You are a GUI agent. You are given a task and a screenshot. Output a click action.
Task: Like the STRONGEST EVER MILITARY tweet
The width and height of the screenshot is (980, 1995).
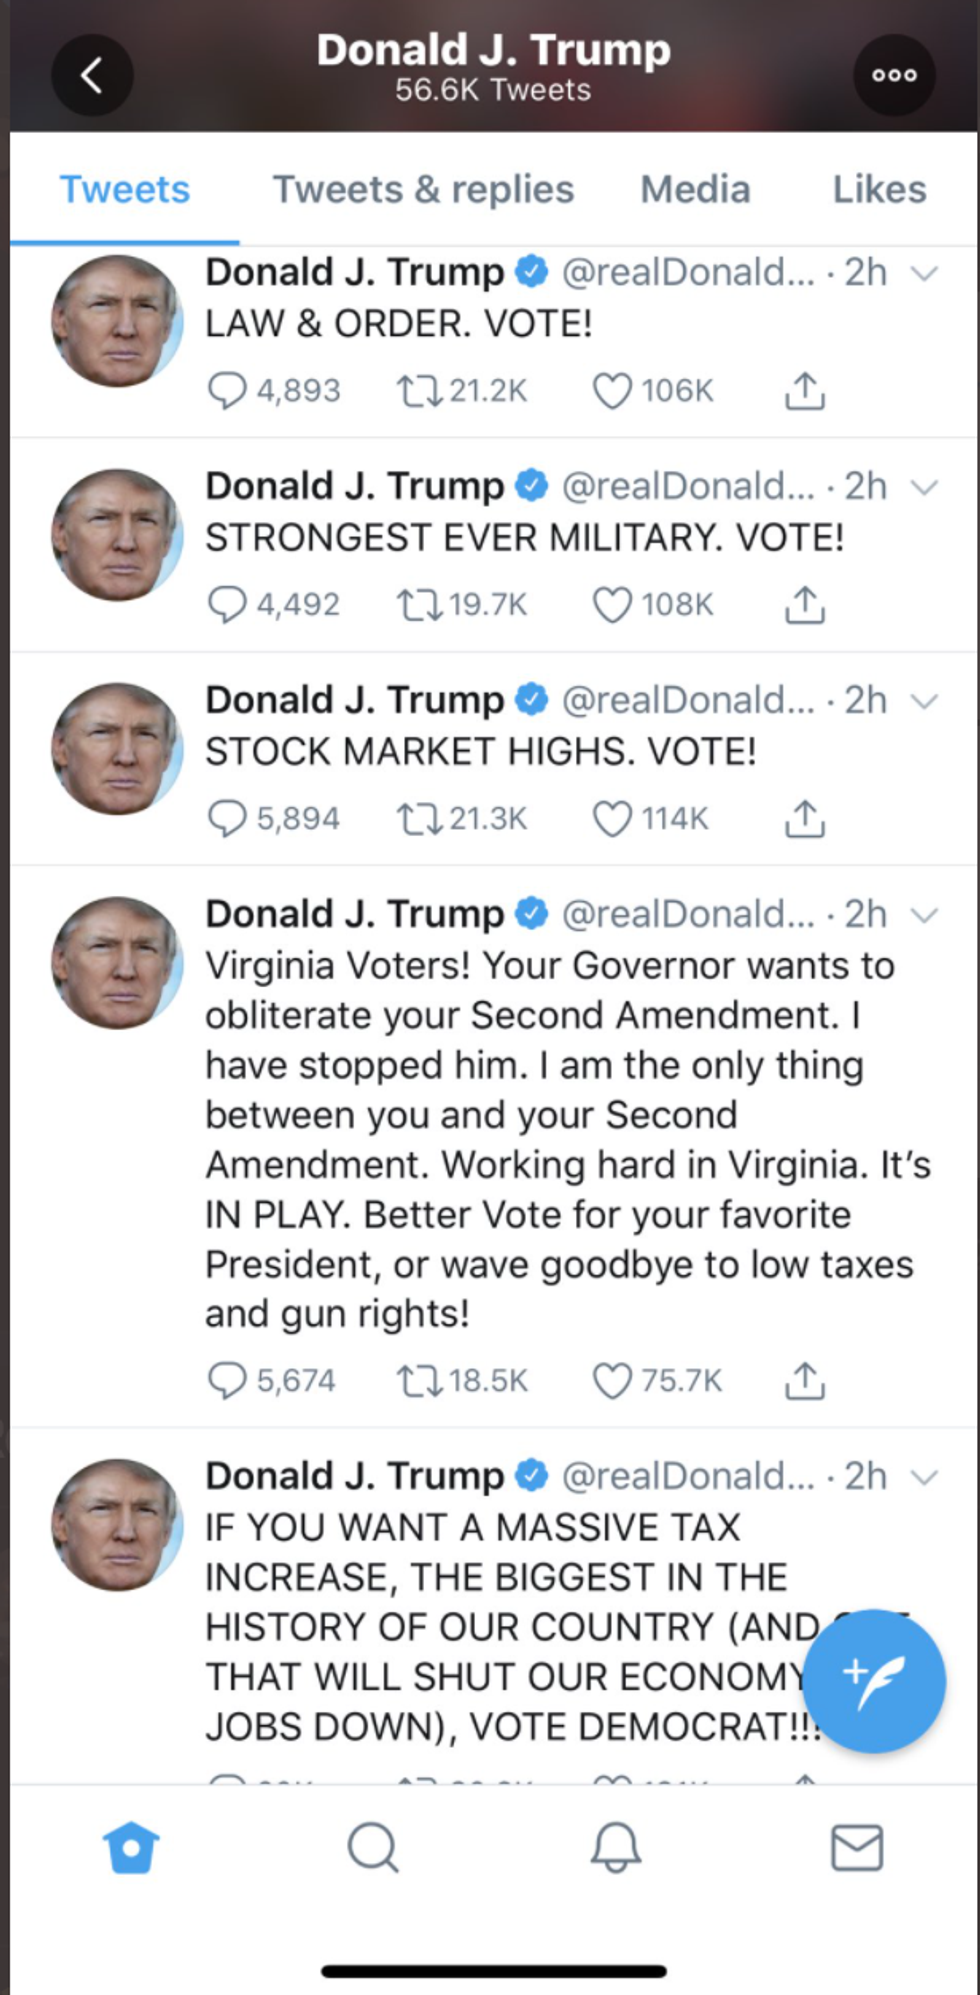(x=612, y=604)
